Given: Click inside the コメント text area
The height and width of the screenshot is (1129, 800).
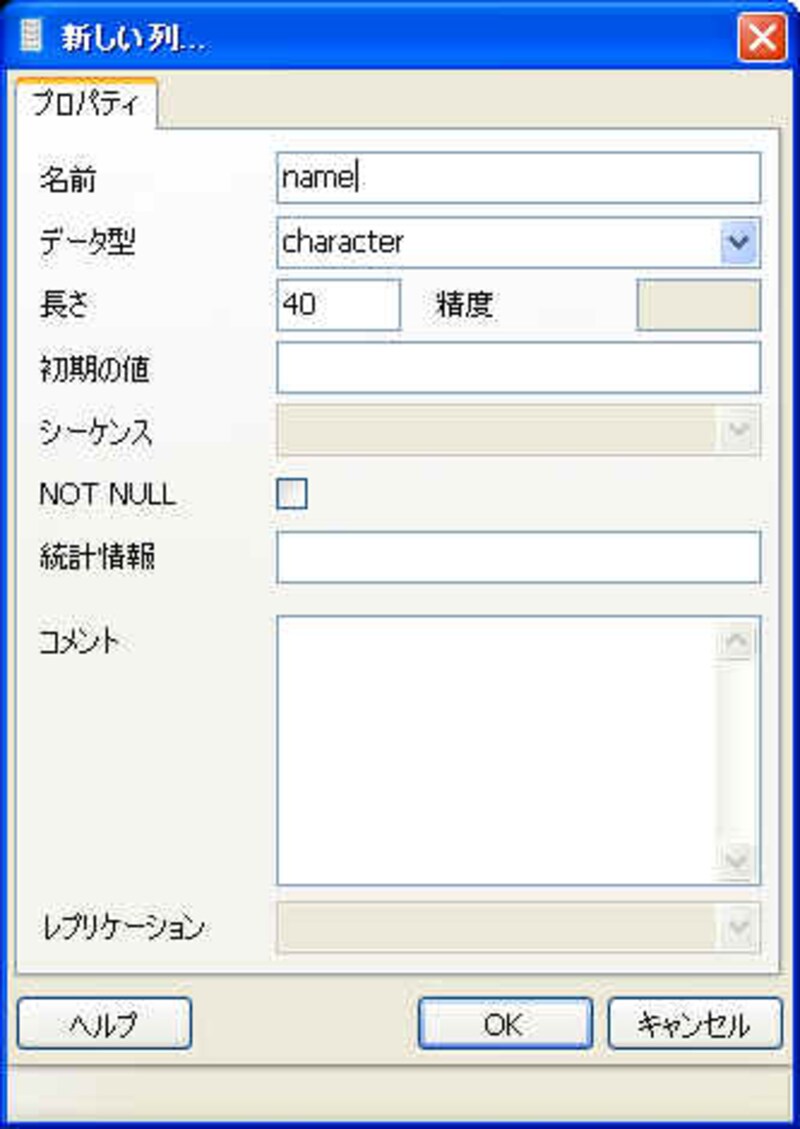Looking at the screenshot, I should (497, 750).
